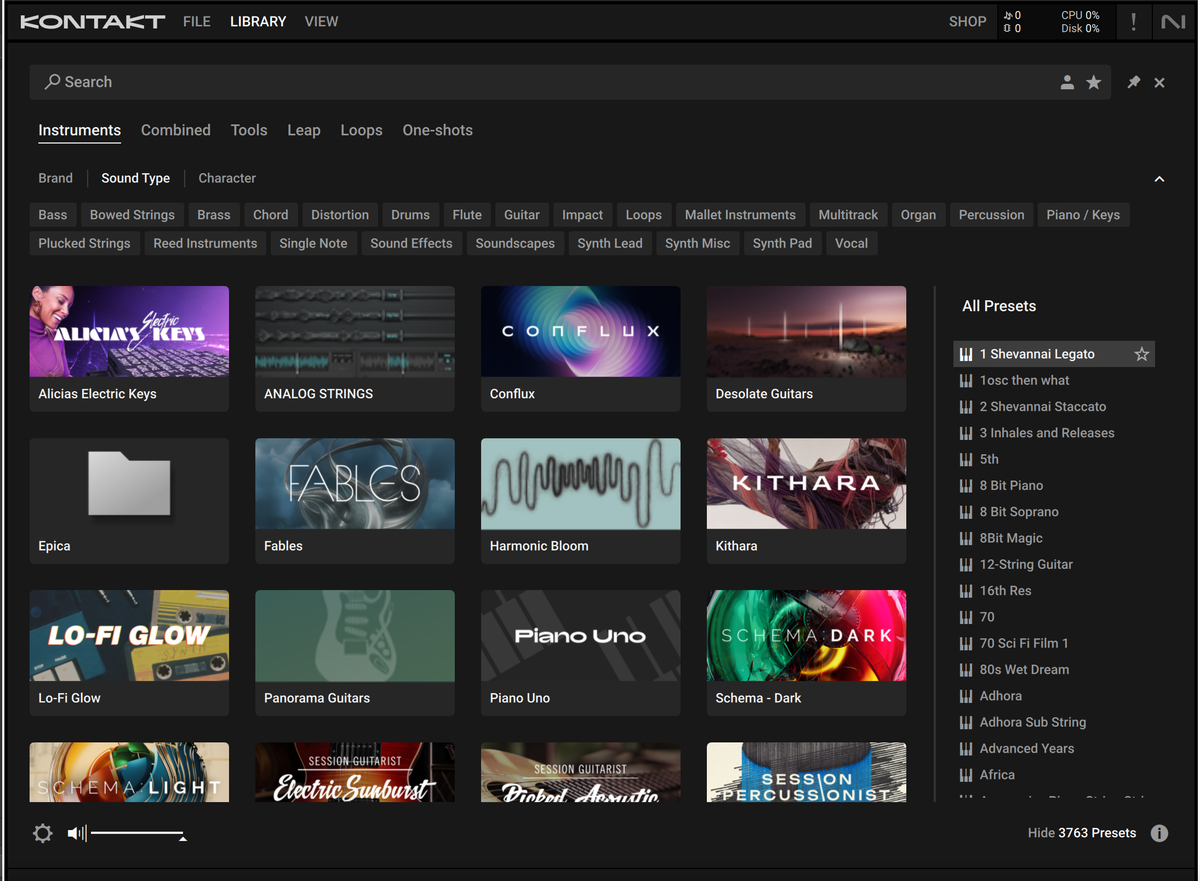Switch to the Loops tab

click(x=361, y=130)
